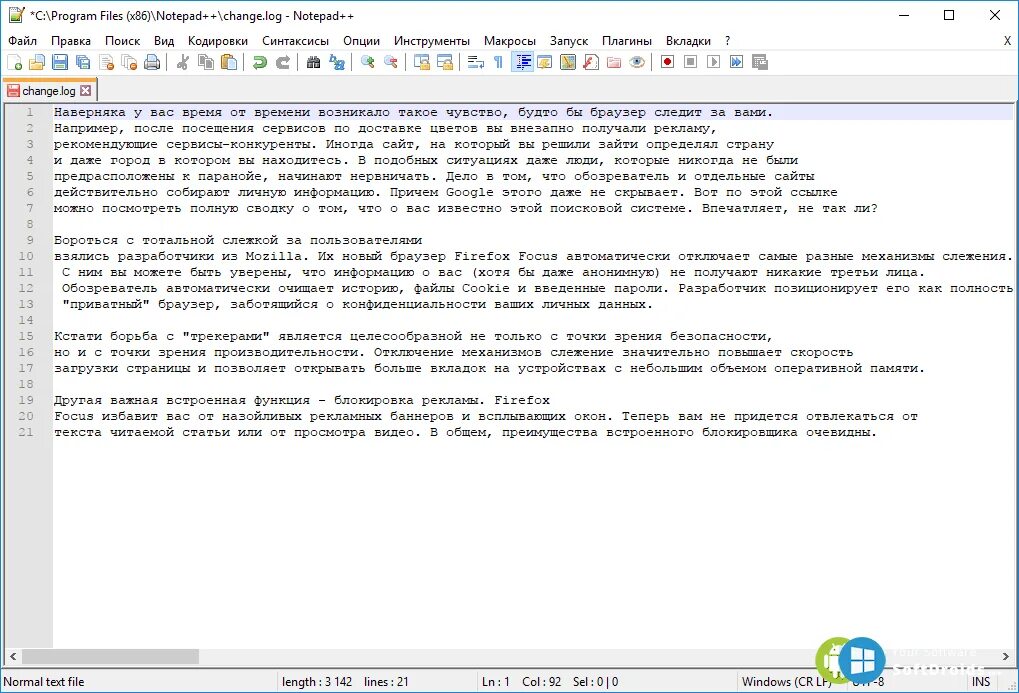
Task: Toggle vertical scroll synchronization icon
Action: tap(422, 62)
